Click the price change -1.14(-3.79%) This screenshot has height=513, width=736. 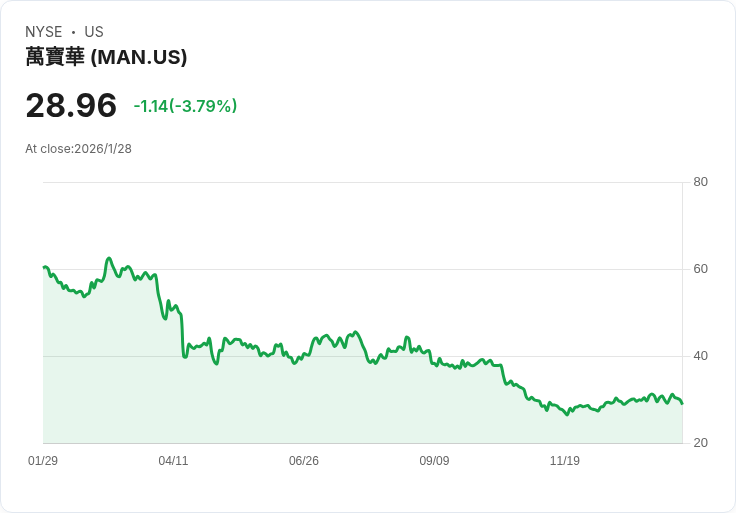tap(185, 106)
